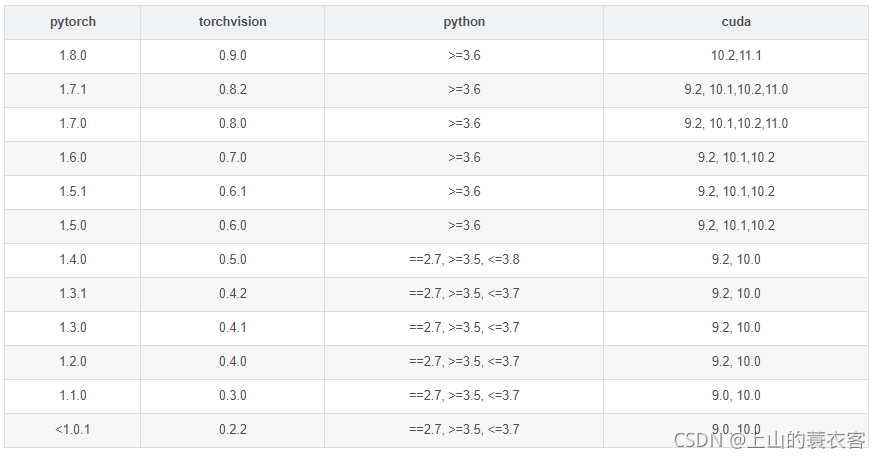Select the pytorch 1.4.0 cell
This screenshot has width=880, height=458.
tap(73, 260)
